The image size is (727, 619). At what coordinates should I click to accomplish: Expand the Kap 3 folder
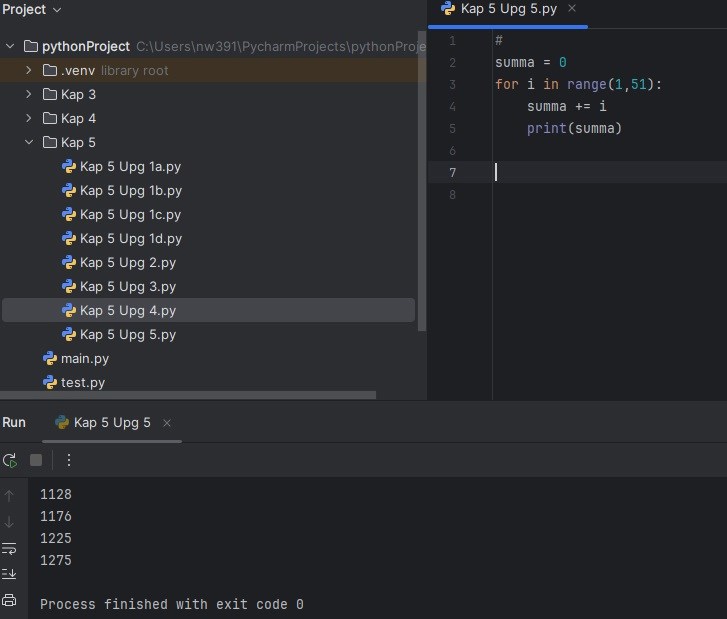[29, 95]
